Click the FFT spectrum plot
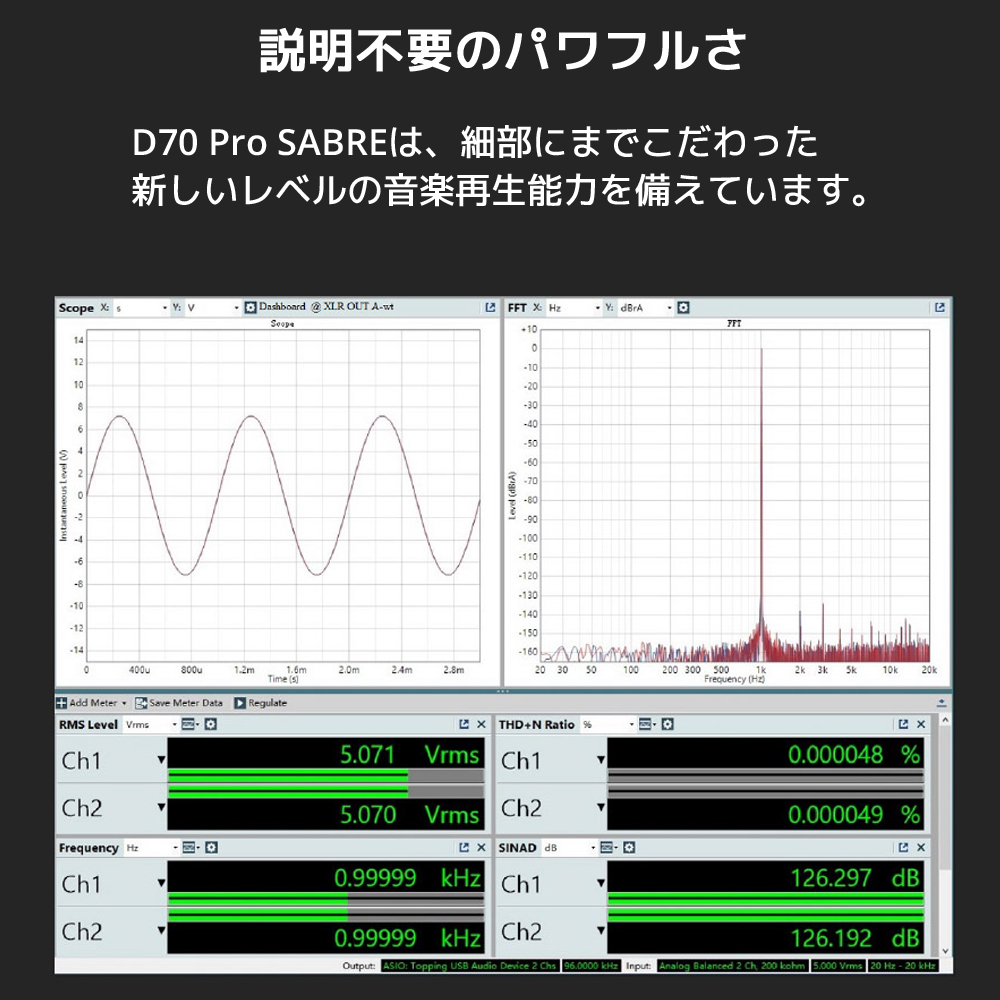This screenshot has height=1000, width=1000. (735, 495)
